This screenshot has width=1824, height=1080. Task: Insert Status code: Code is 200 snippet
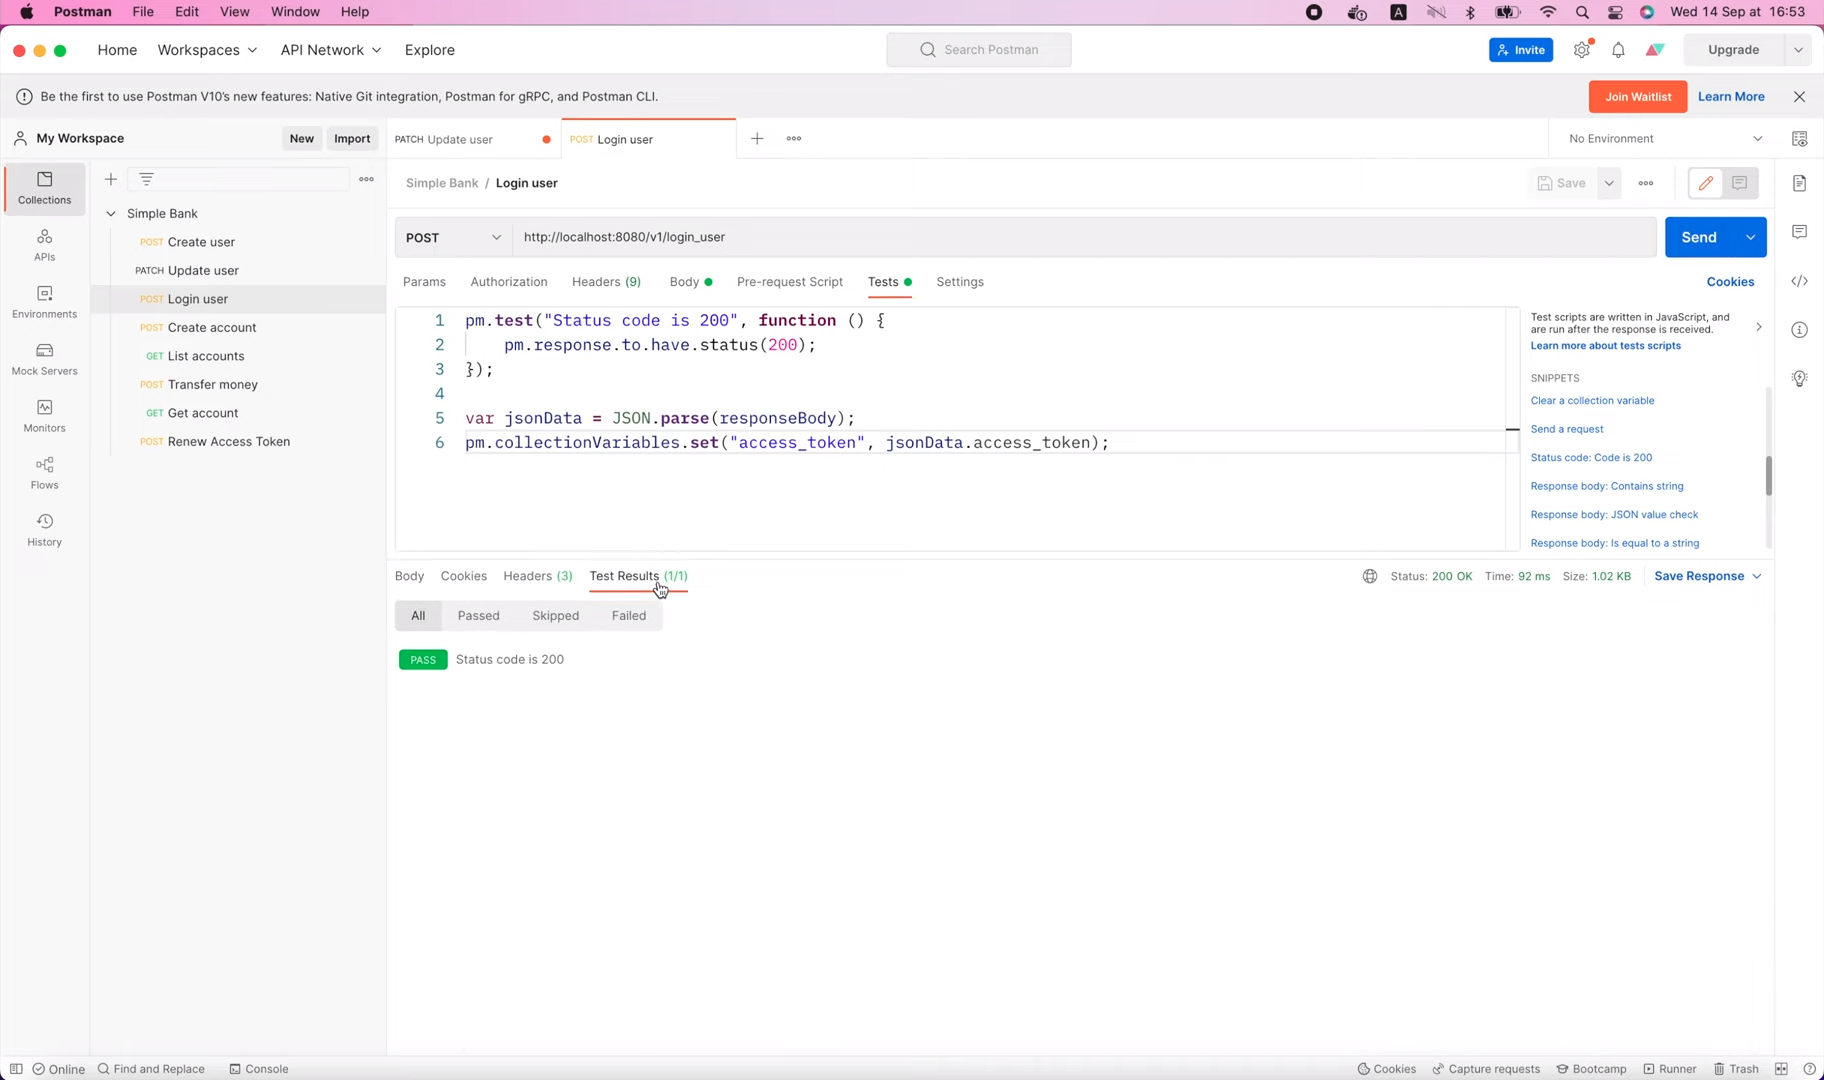coord(1591,458)
